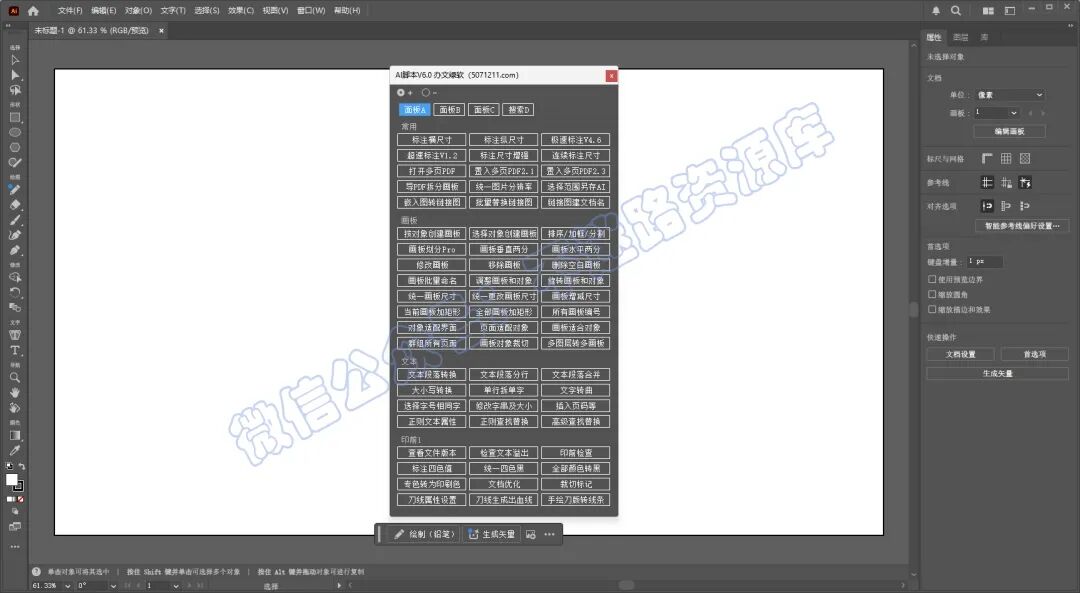
Task: Close the 未标题-1 document tab
Action: point(161,30)
